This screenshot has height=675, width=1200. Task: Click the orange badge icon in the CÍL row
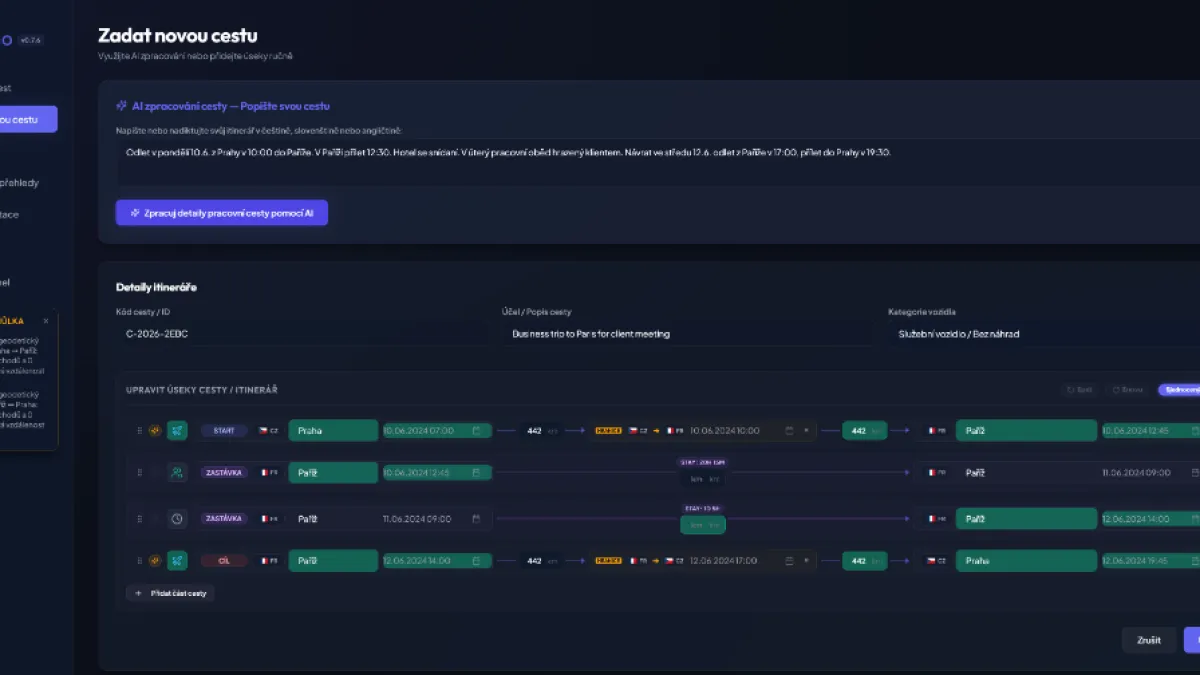click(x=154, y=561)
